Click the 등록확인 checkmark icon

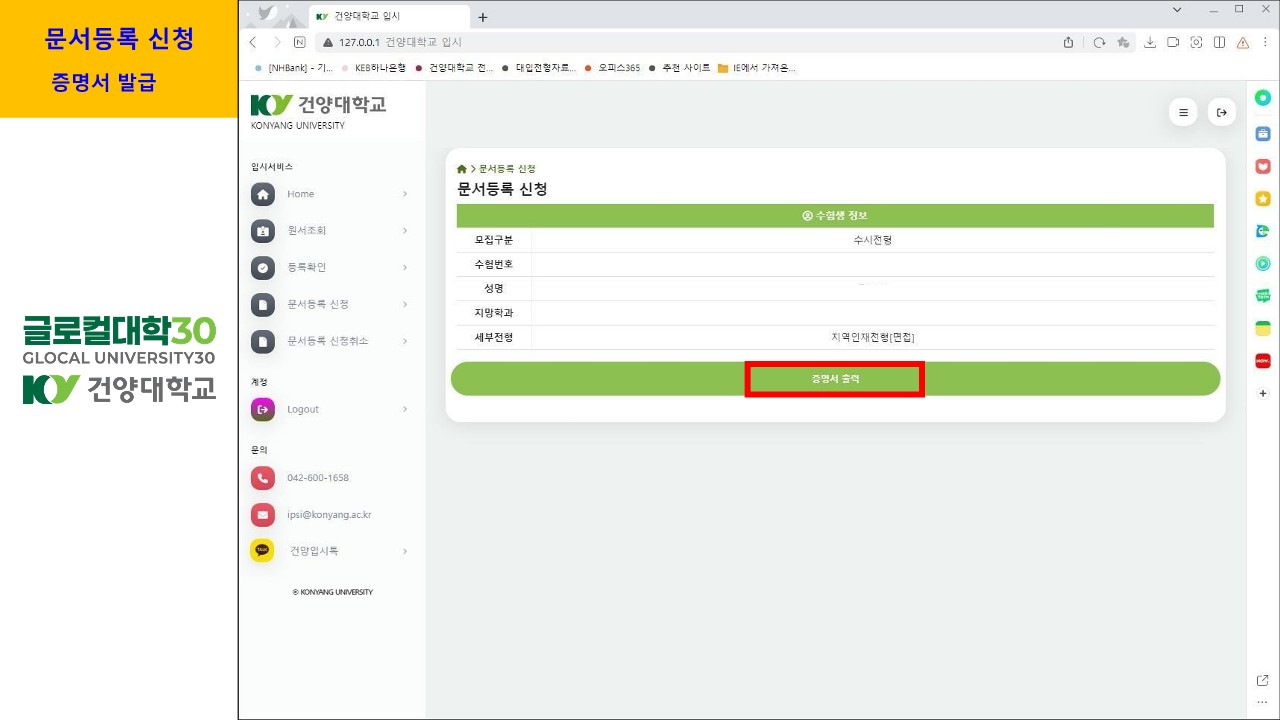point(262,268)
